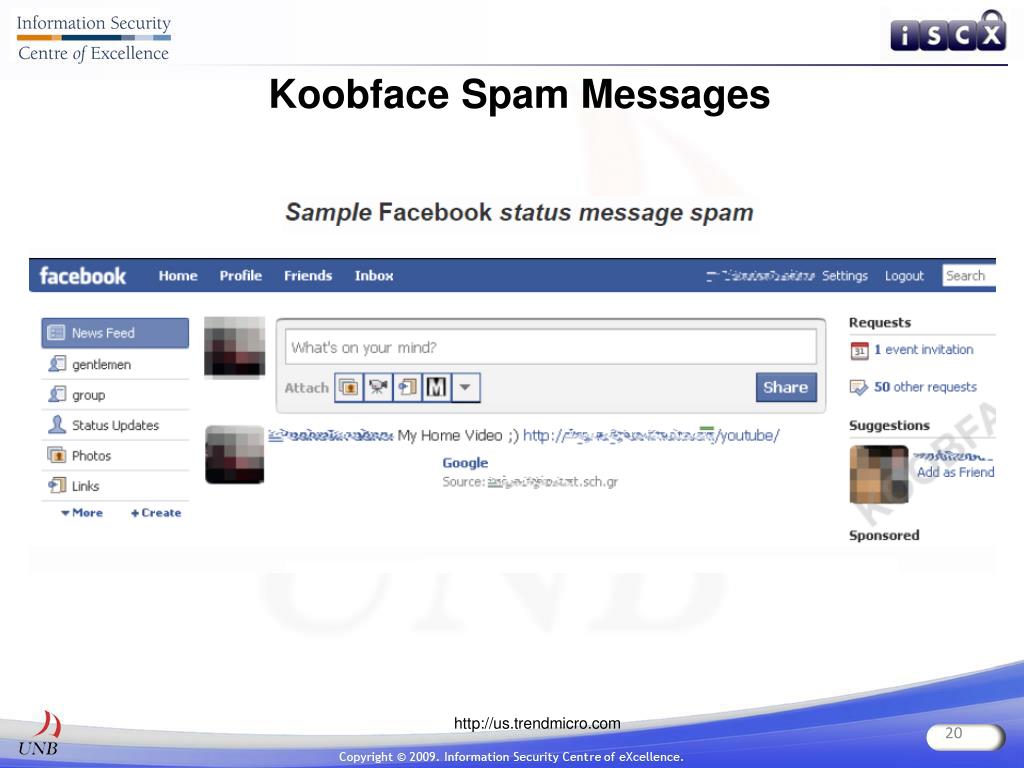This screenshot has width=1024, height=768.
Task: Open Friends in the navigation bar
Action: coord(308,276)
